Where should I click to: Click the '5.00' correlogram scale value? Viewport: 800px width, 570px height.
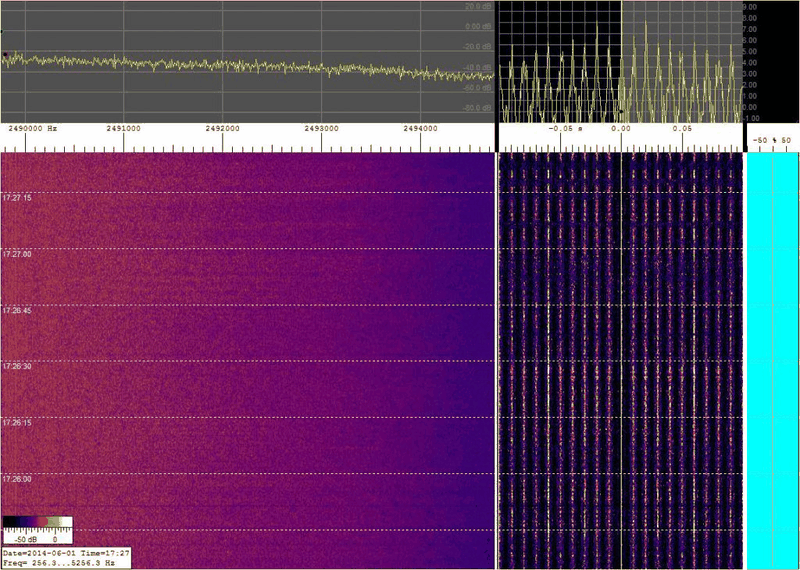[x=748, y=52]
